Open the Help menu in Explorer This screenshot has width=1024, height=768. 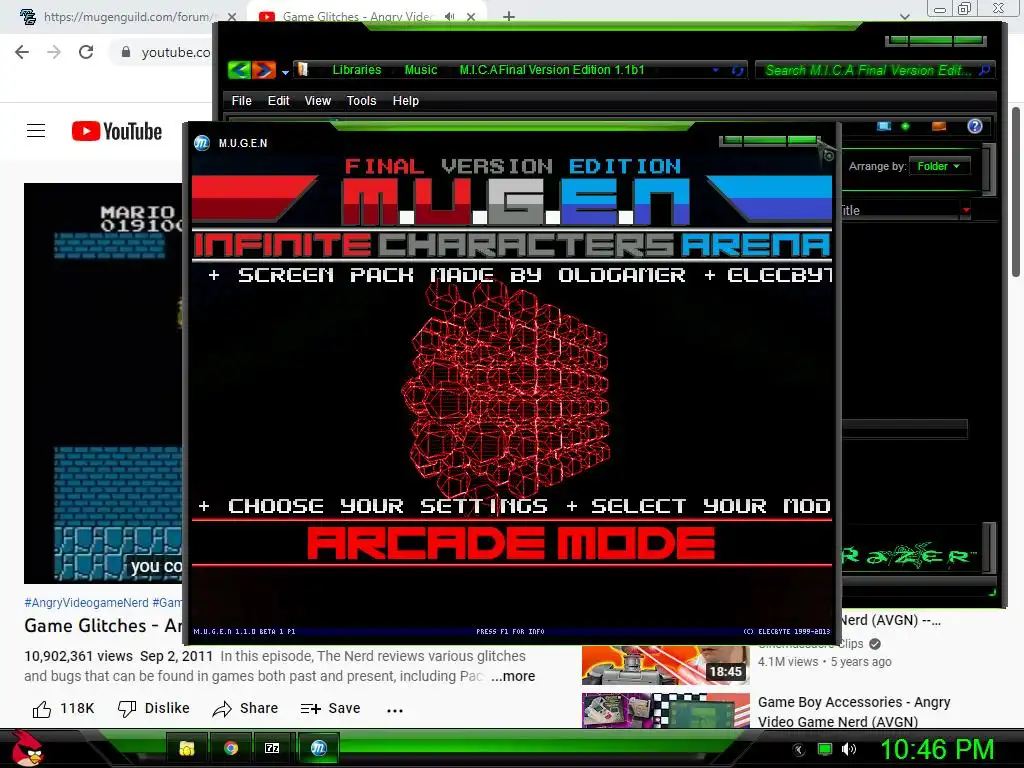click(406, 101)
